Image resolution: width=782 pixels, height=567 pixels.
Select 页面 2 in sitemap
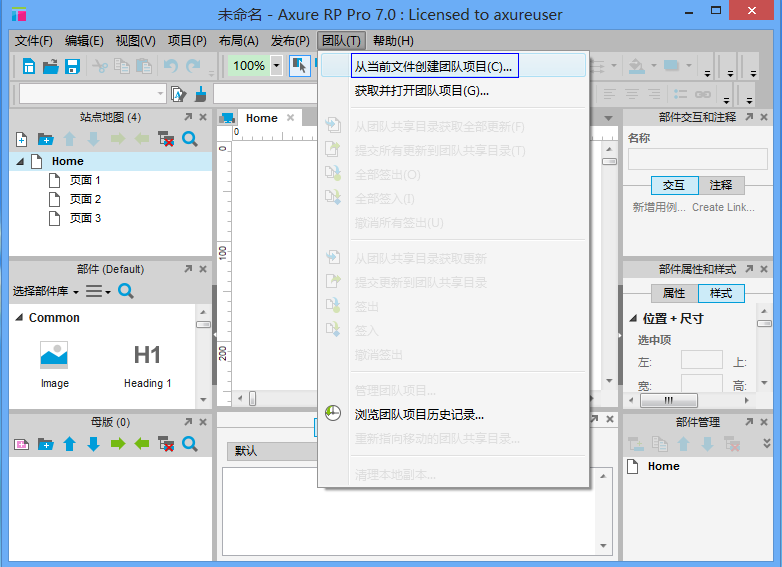coord(85,199)
